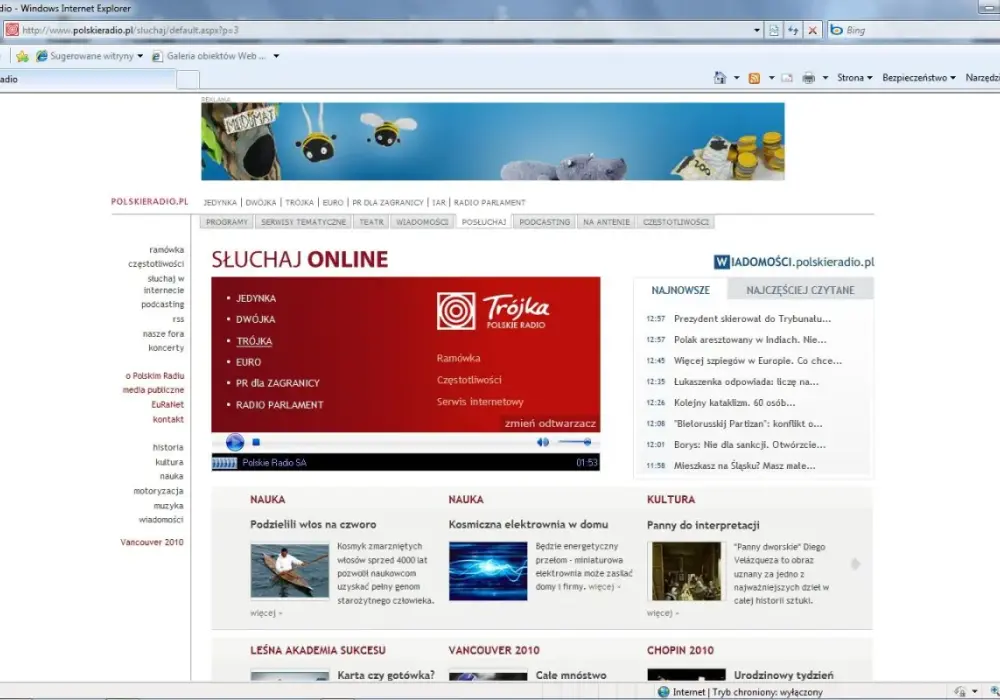The image size is (1000, 700).
Task: Click the compatibility view icon in the address bar
Action: pyautogui.click(x=774, y=30)
